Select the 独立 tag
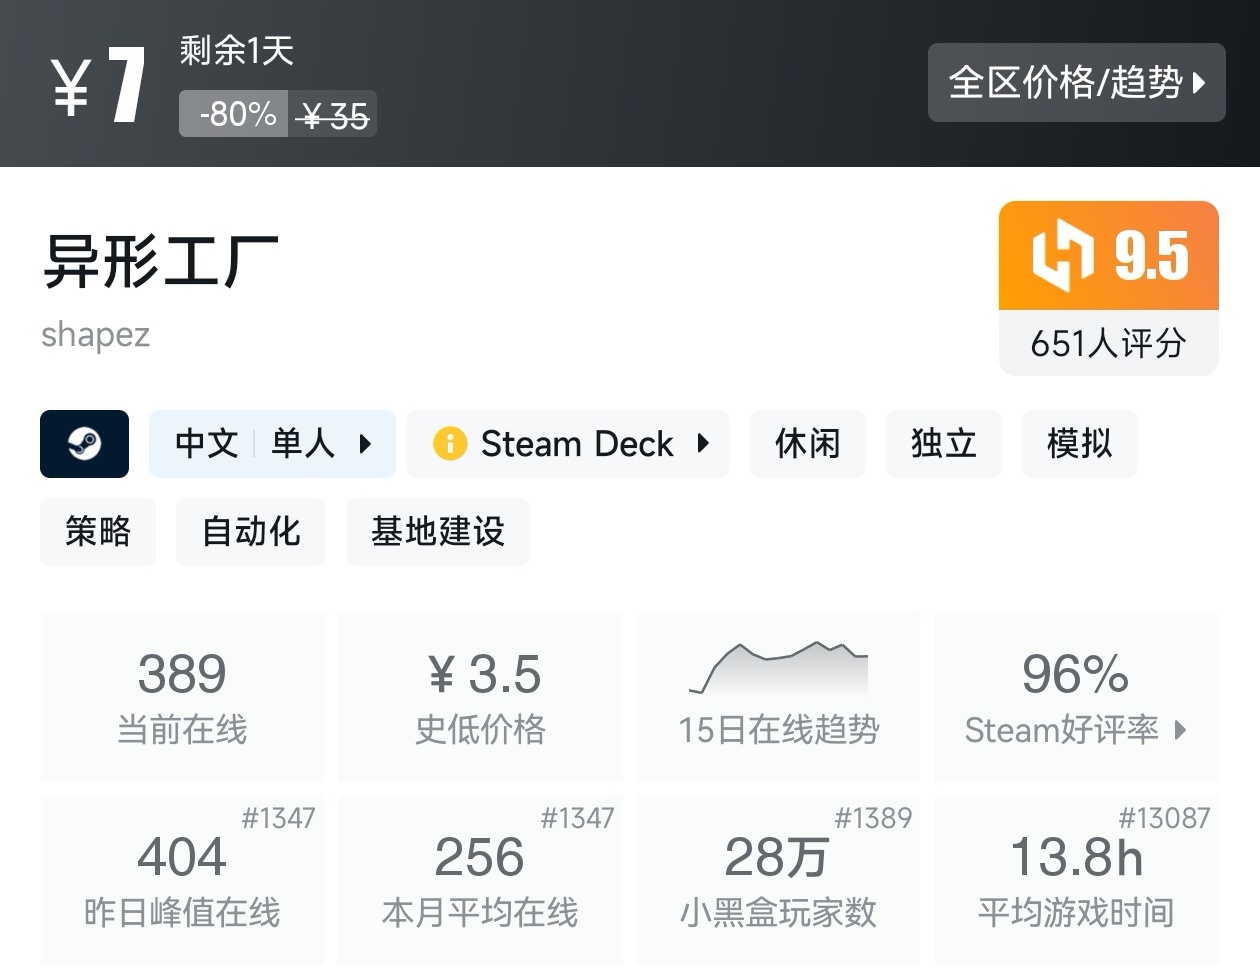Image resolution: width=1260 pixels, height=979 pixels. click(x=943, y=443)
